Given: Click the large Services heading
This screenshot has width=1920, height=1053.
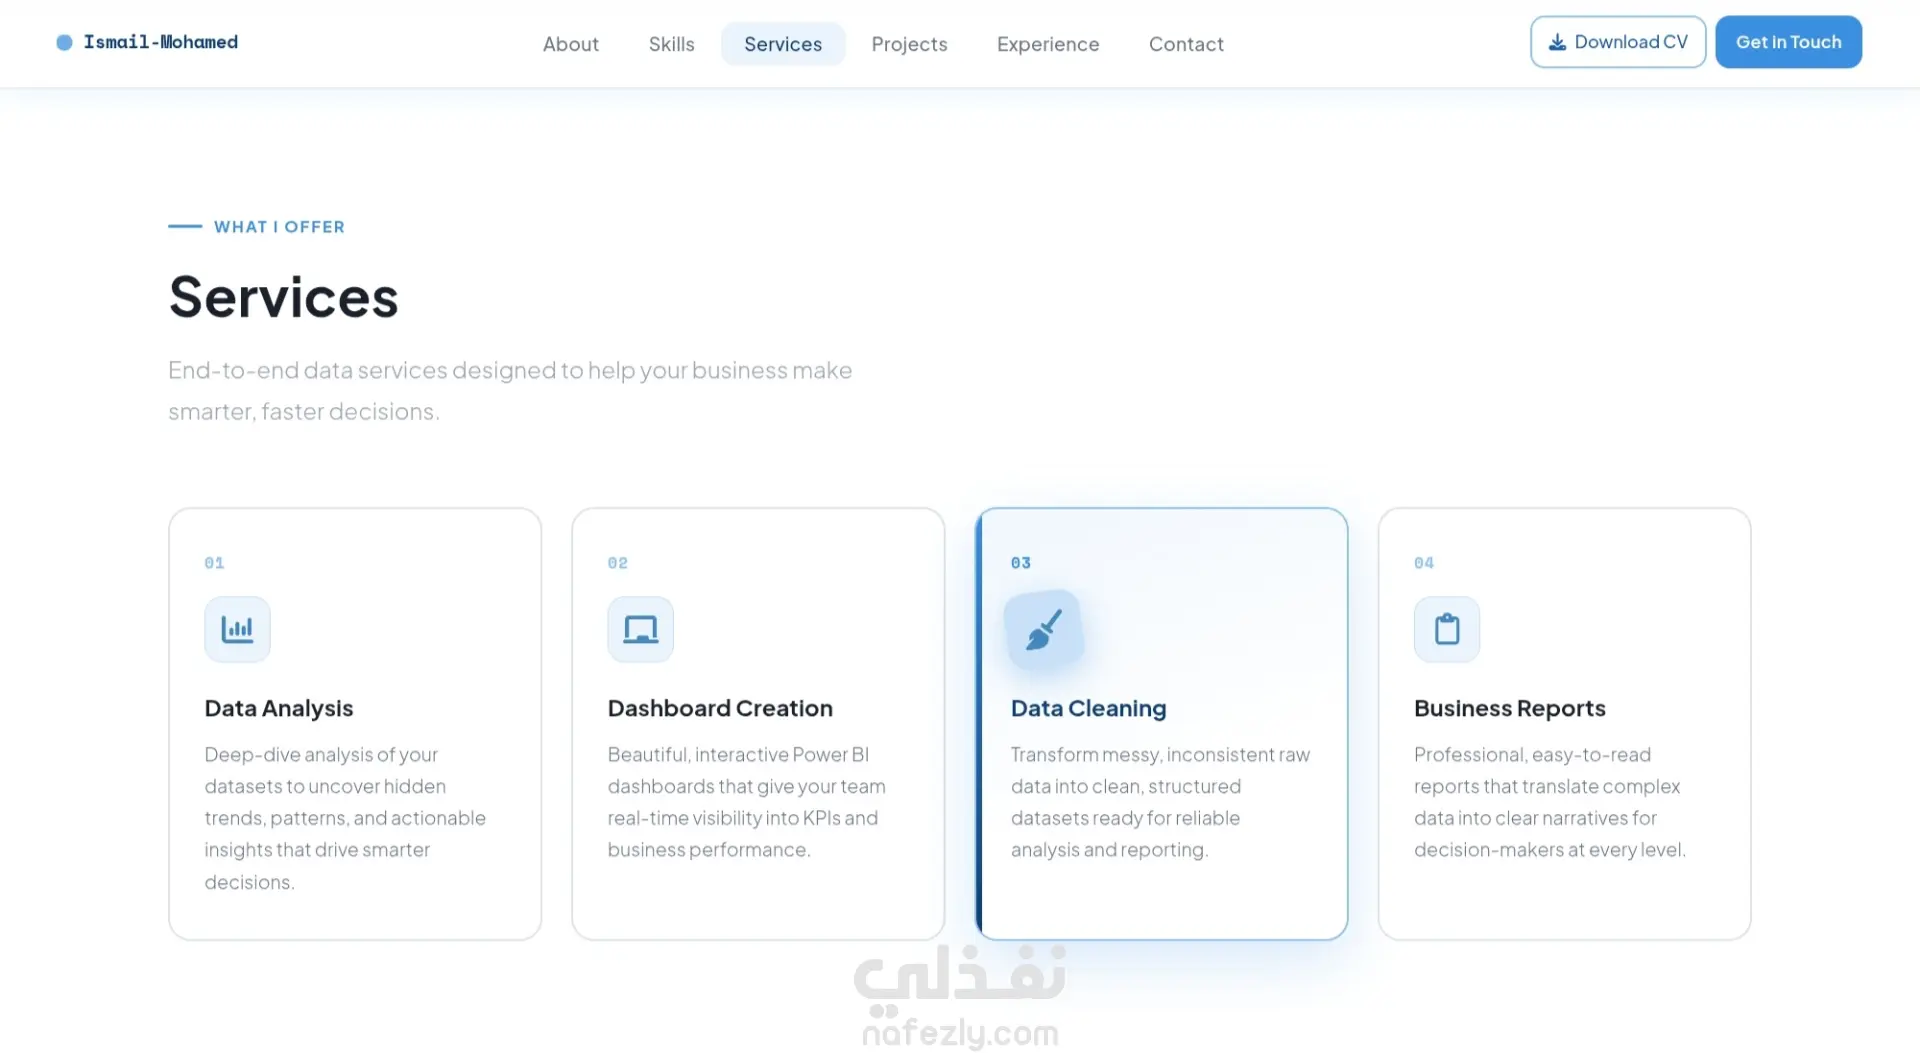Looking at the screenshot, I should coord(283,297).
